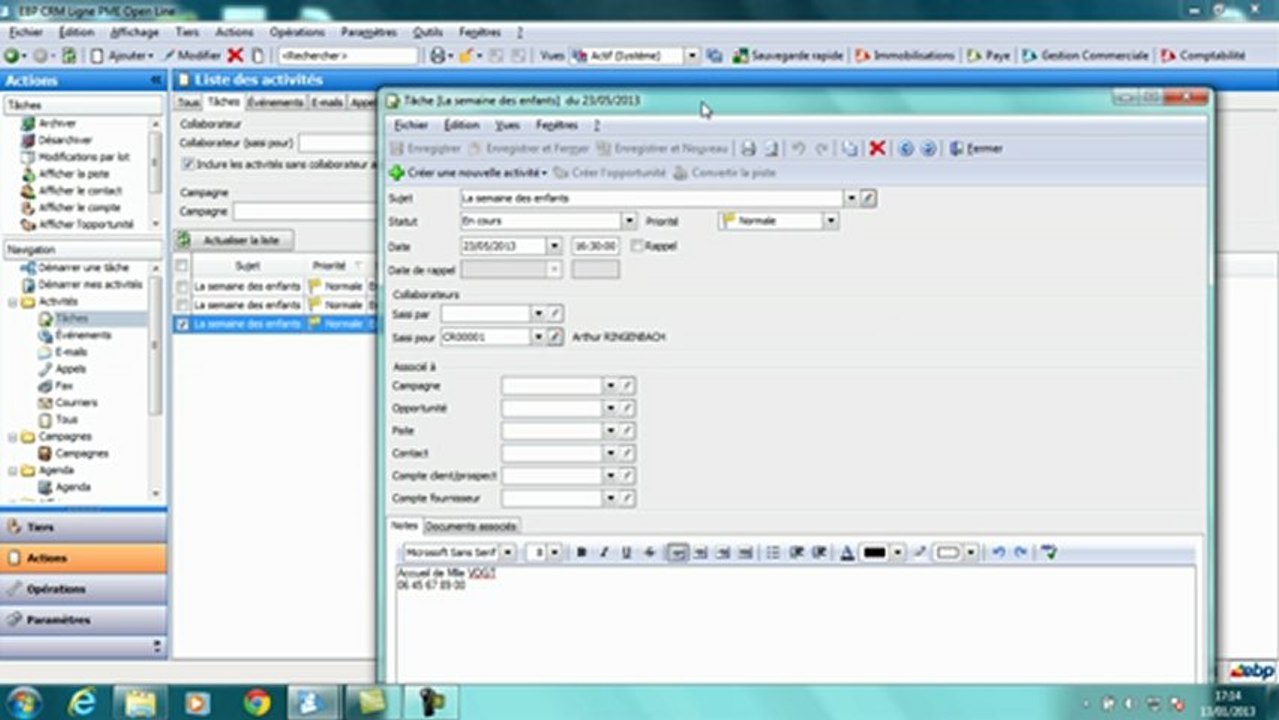Uncheck the selected third La semaine des enfants row

[182, 324]
